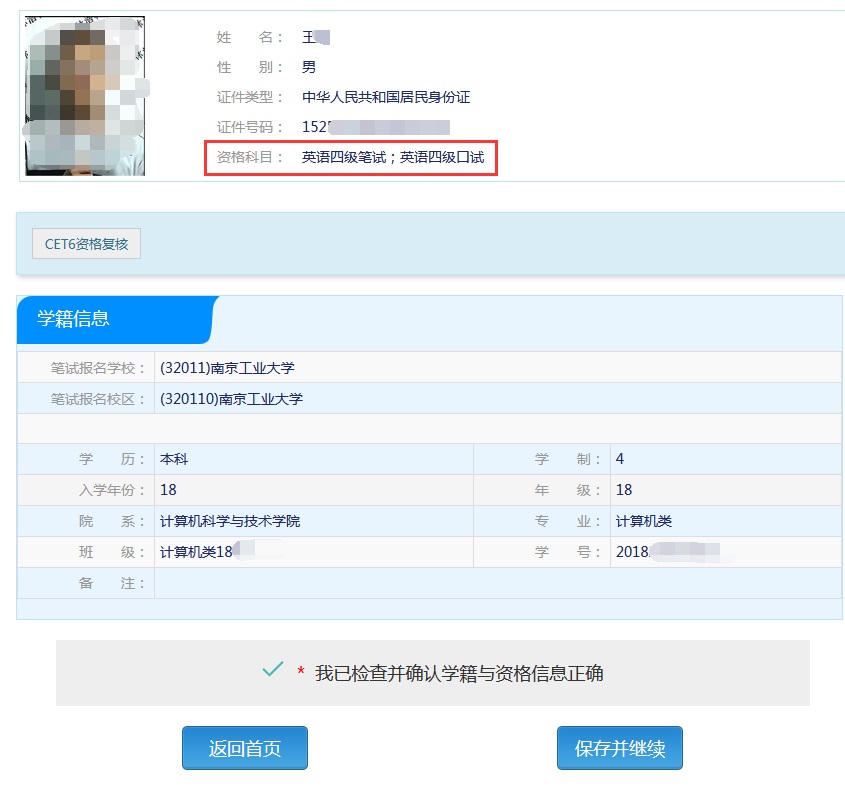Click the red asterisk beside the confirmation text
Screen dimensions: 845x787
301,673
